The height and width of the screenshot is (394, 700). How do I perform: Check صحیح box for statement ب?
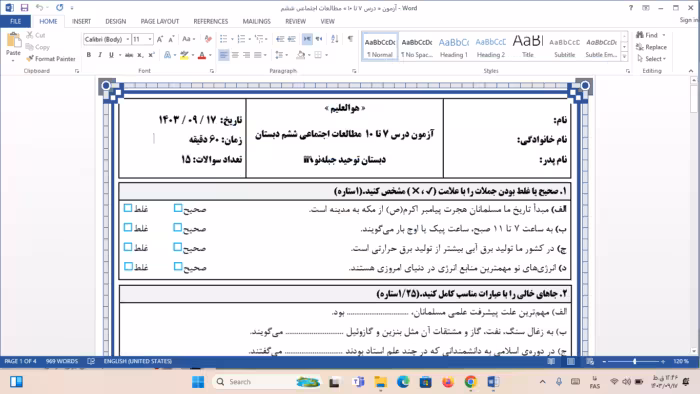click(178, 228)
